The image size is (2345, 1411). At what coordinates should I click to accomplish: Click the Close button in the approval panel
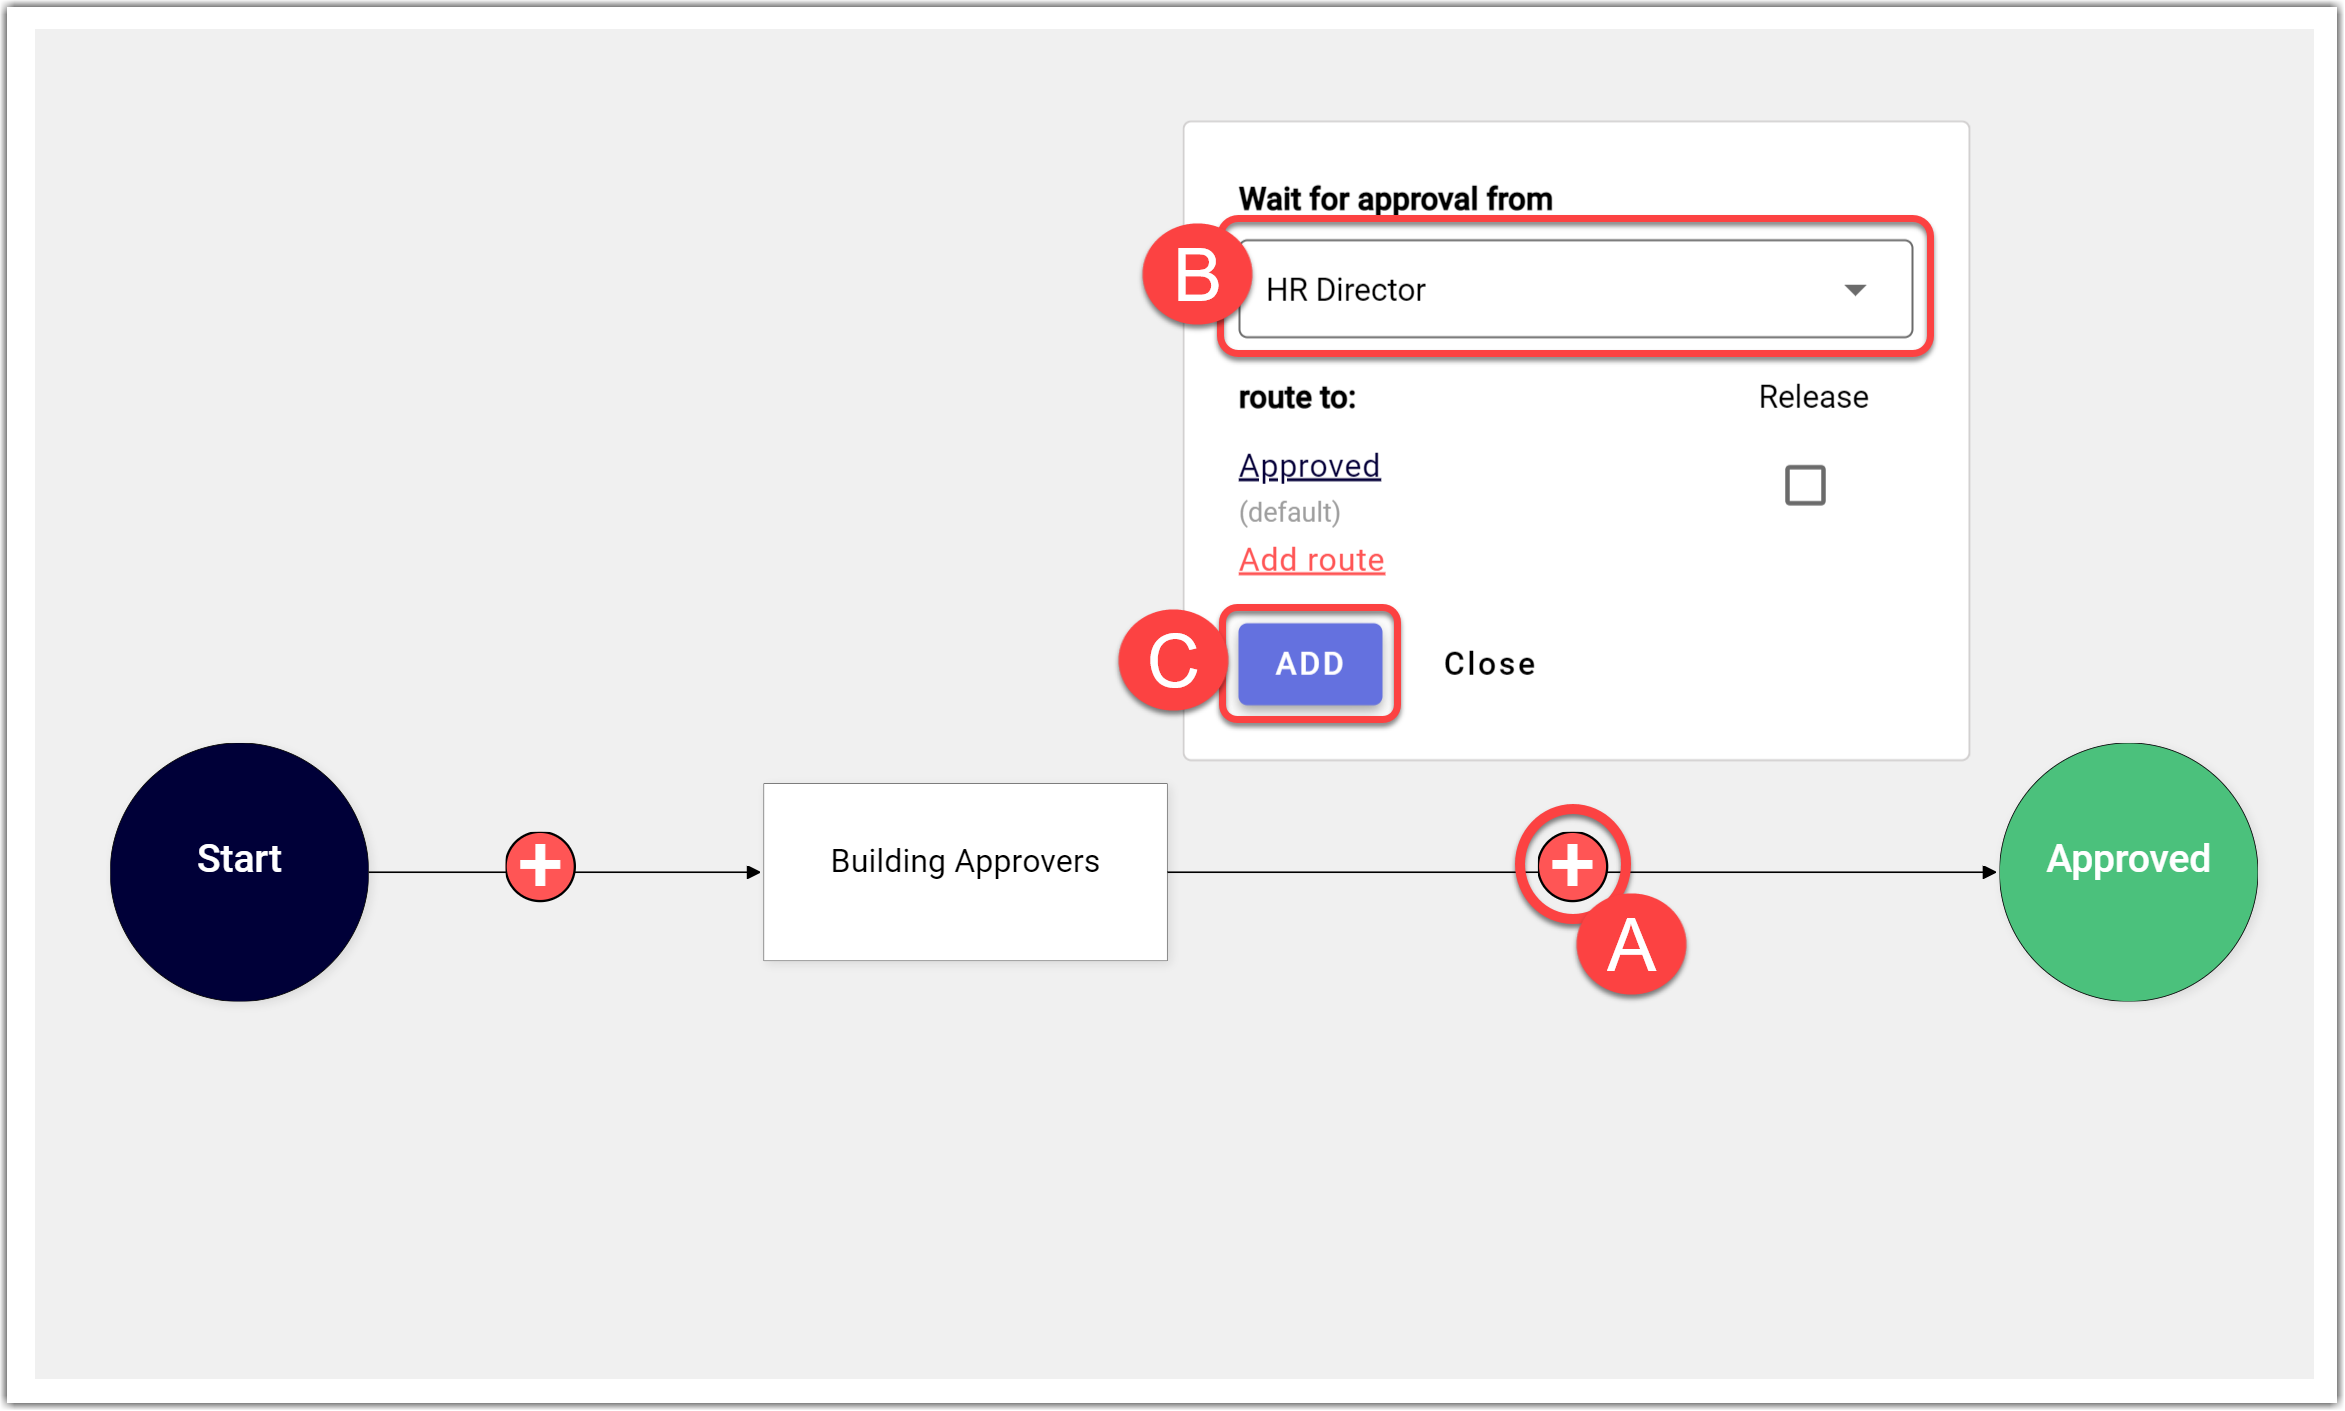click(x=1489, y=664)
